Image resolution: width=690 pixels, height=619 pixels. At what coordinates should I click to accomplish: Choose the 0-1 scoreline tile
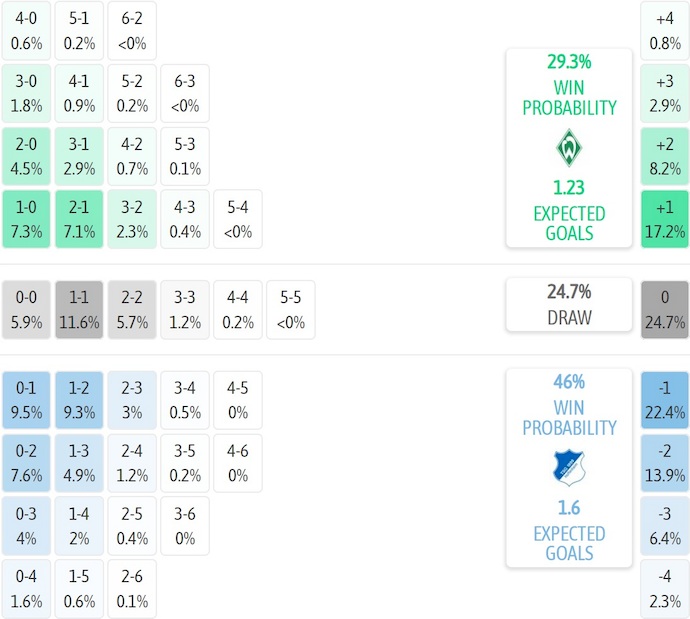click(x=26, y=399)
